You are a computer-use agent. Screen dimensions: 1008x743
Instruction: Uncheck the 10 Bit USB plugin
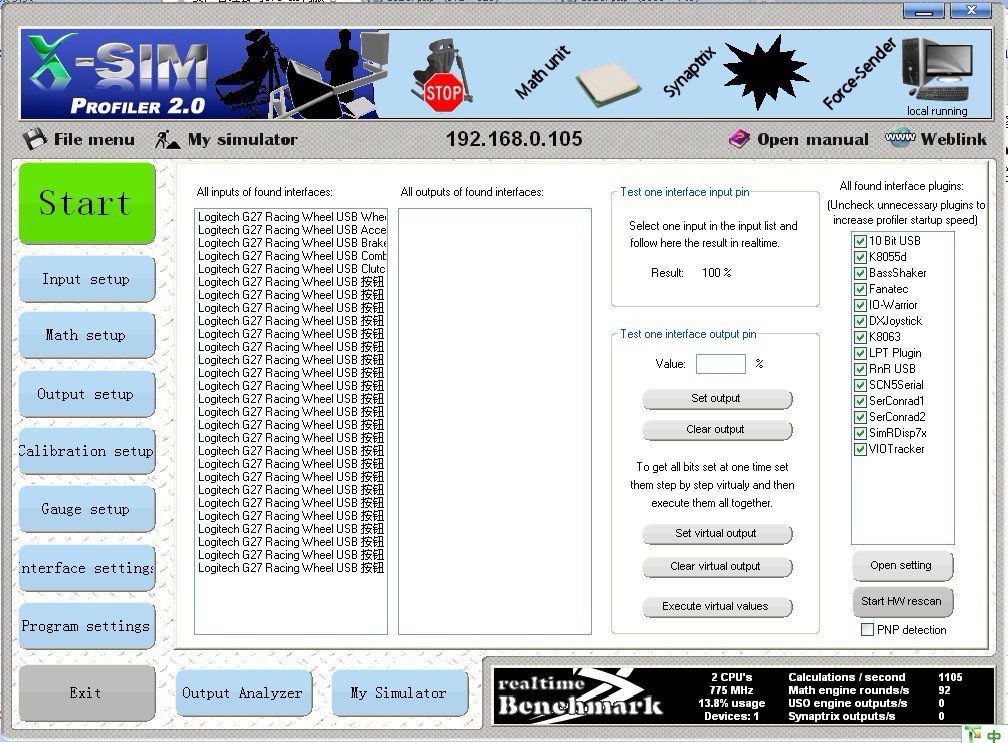(860, 241)
